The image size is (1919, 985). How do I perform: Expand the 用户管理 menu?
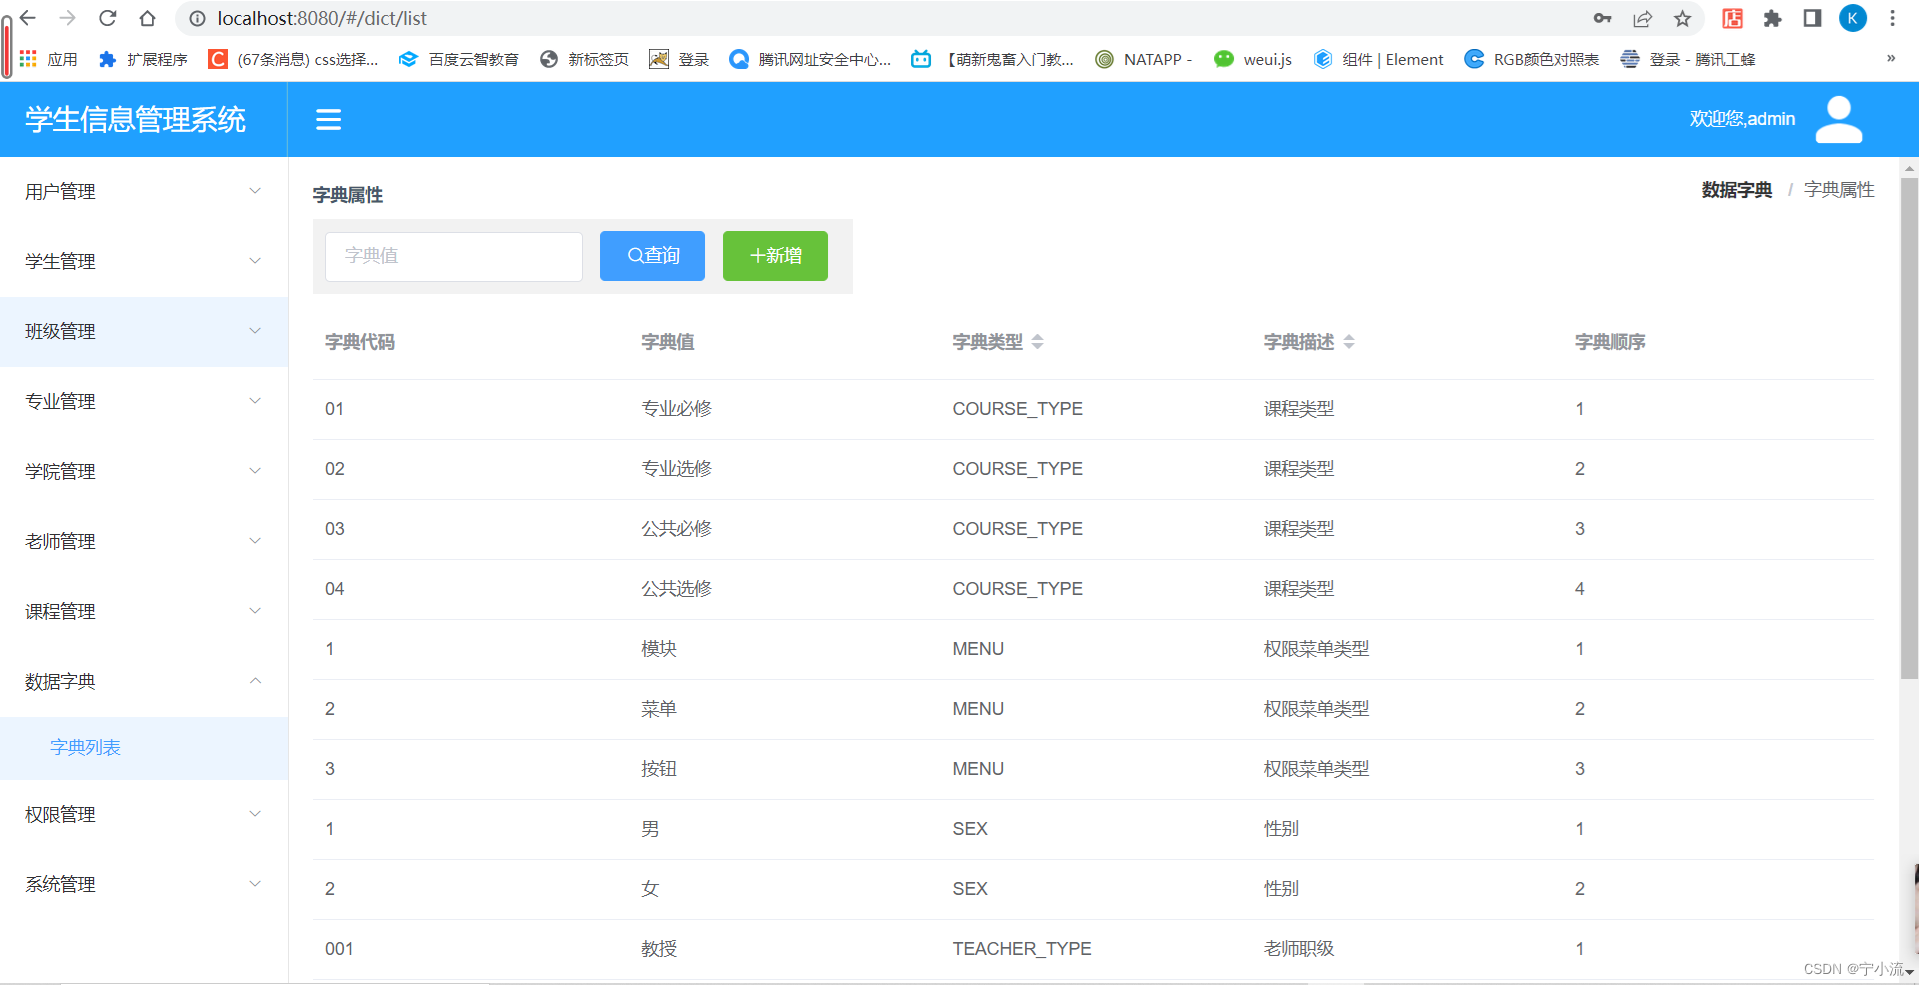(x=144, y=192)
